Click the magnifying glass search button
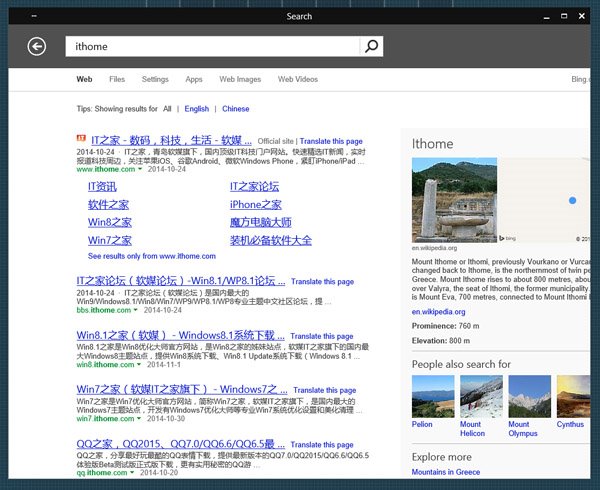This screenshot has height=490, width=600. [371, 46]
